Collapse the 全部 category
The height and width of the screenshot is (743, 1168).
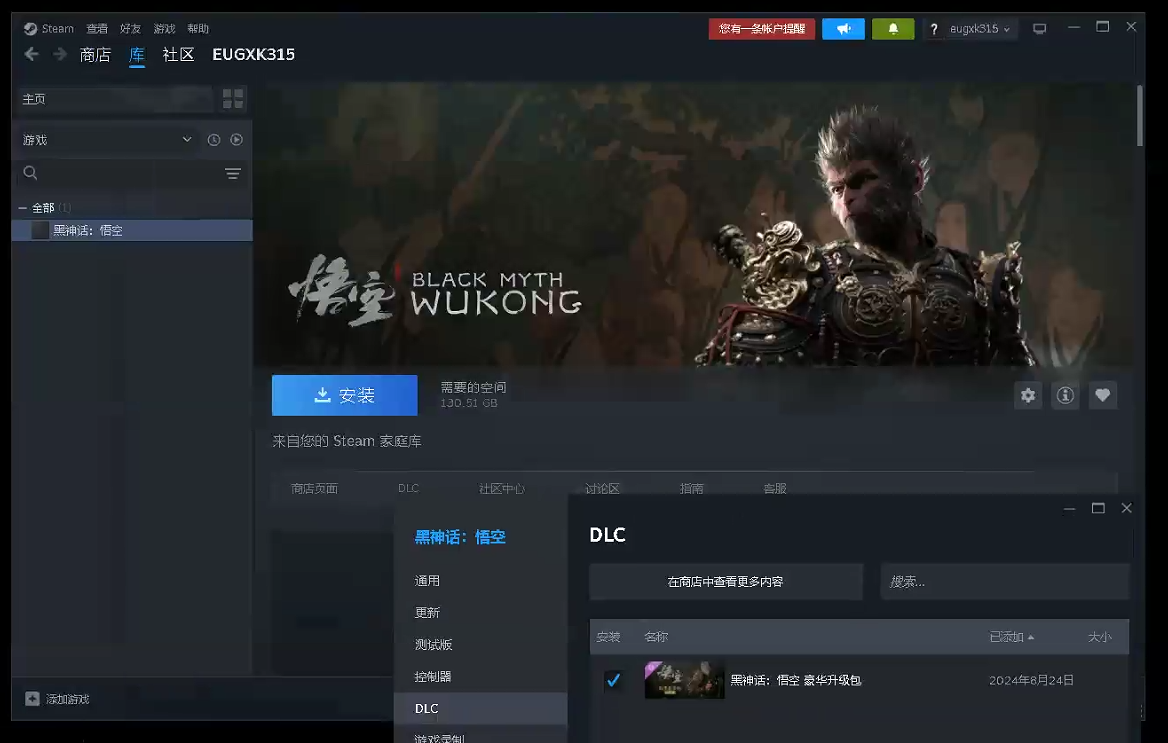[22, 208]
